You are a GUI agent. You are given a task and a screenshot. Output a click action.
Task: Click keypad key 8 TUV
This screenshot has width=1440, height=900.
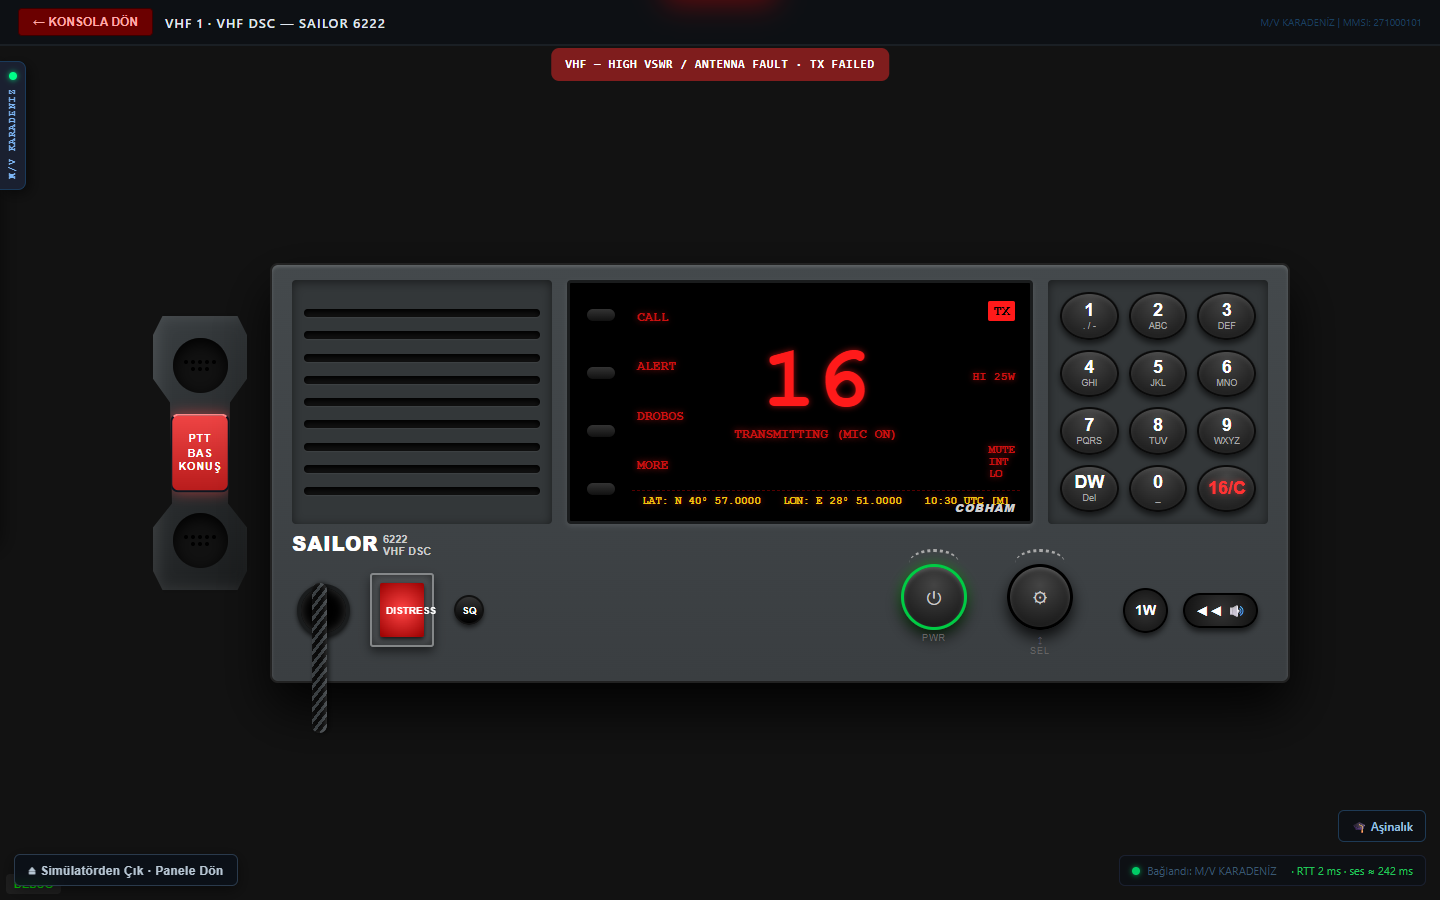[x=1158, y=431]
